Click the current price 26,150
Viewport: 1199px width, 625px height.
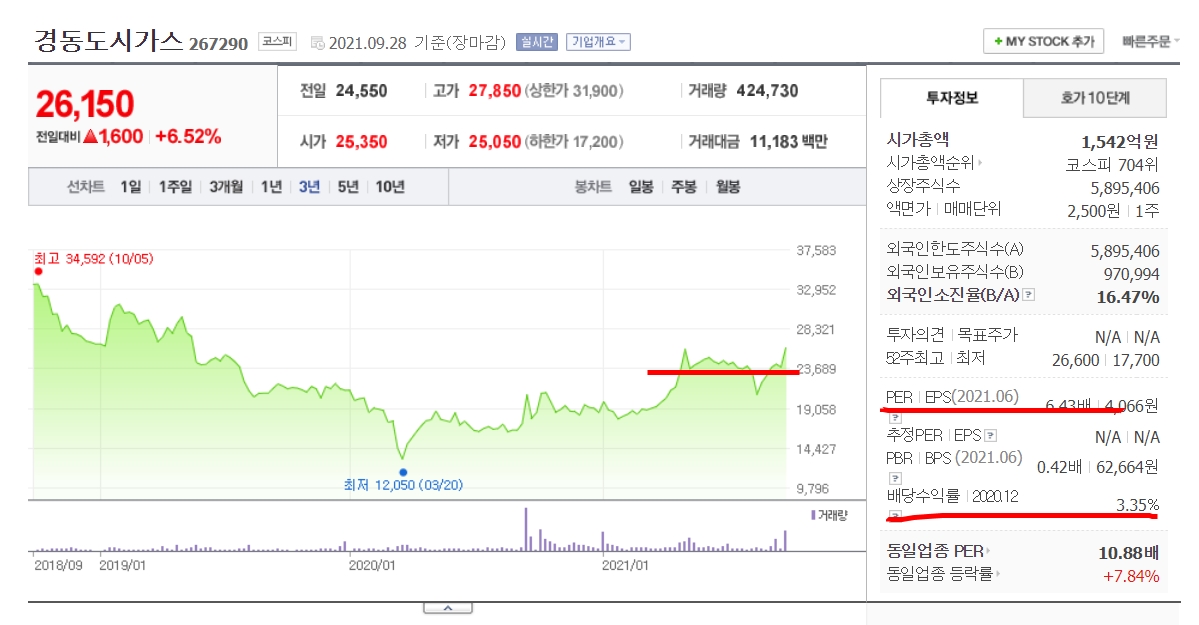pos(85,104)
